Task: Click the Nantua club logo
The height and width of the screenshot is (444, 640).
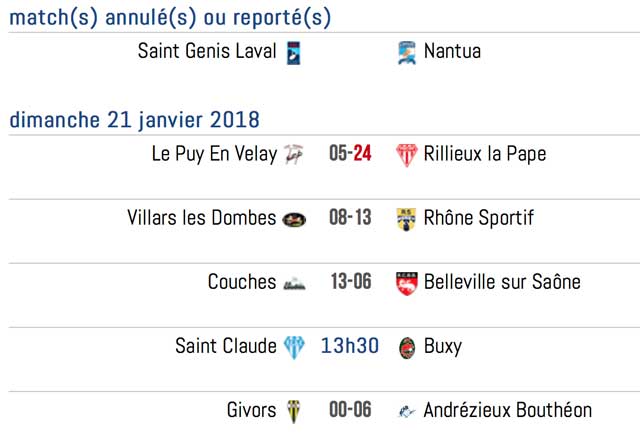Action: point(406,52)
